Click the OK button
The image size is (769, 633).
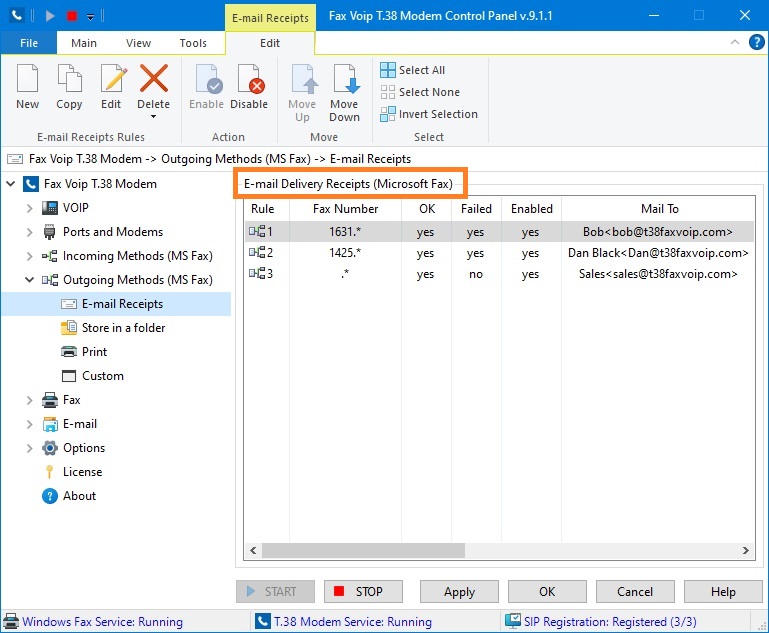point(547,592)
